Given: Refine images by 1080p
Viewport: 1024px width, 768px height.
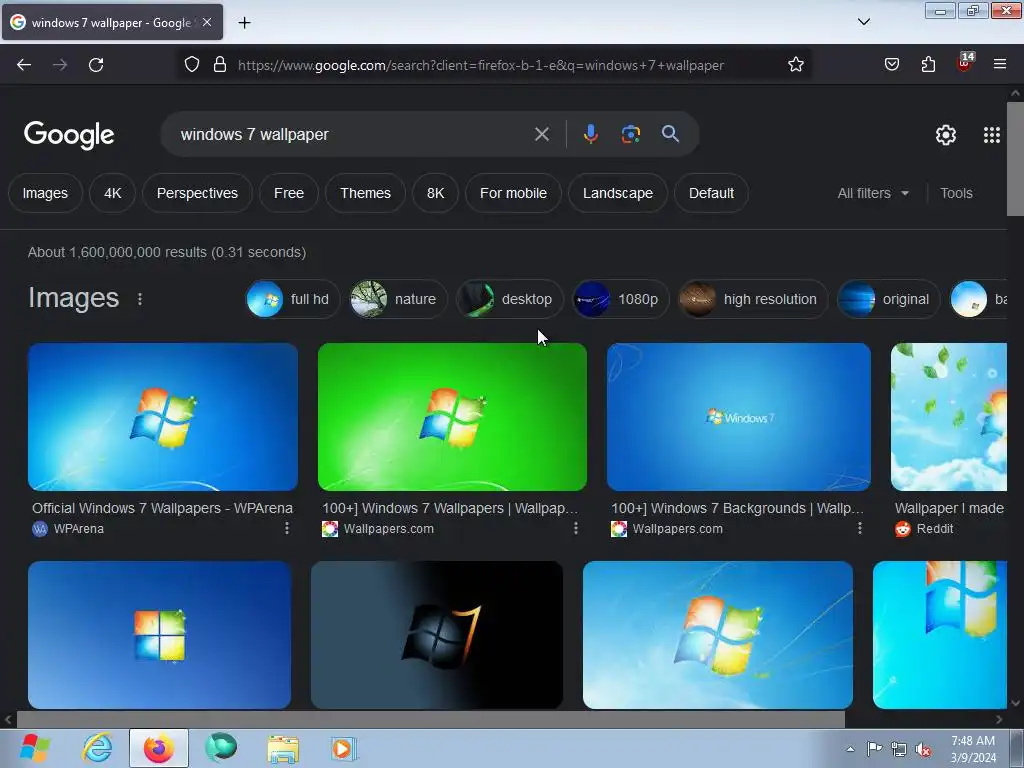Looking at the screenshot, I should pyautogui.click(x=620, y=299).
